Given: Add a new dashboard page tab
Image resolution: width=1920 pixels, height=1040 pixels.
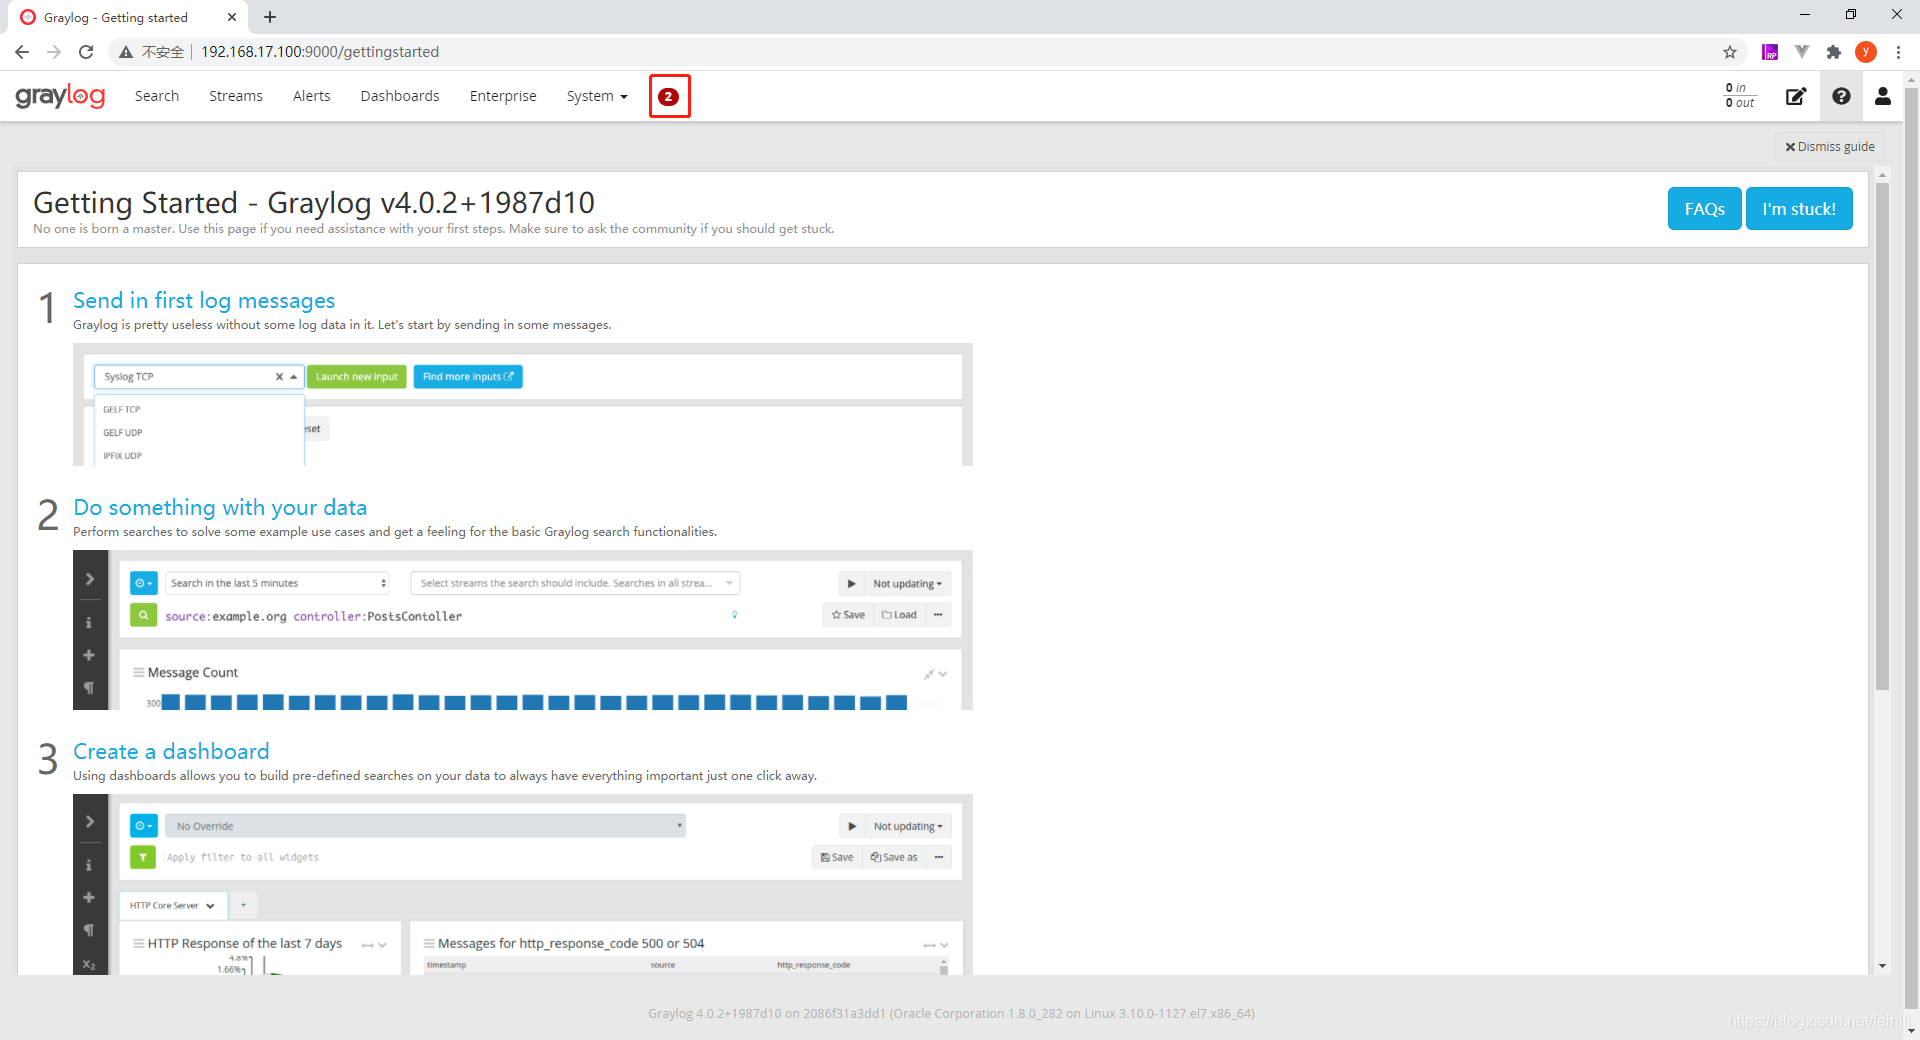Looking at the screenshot, I should point(243,905).
